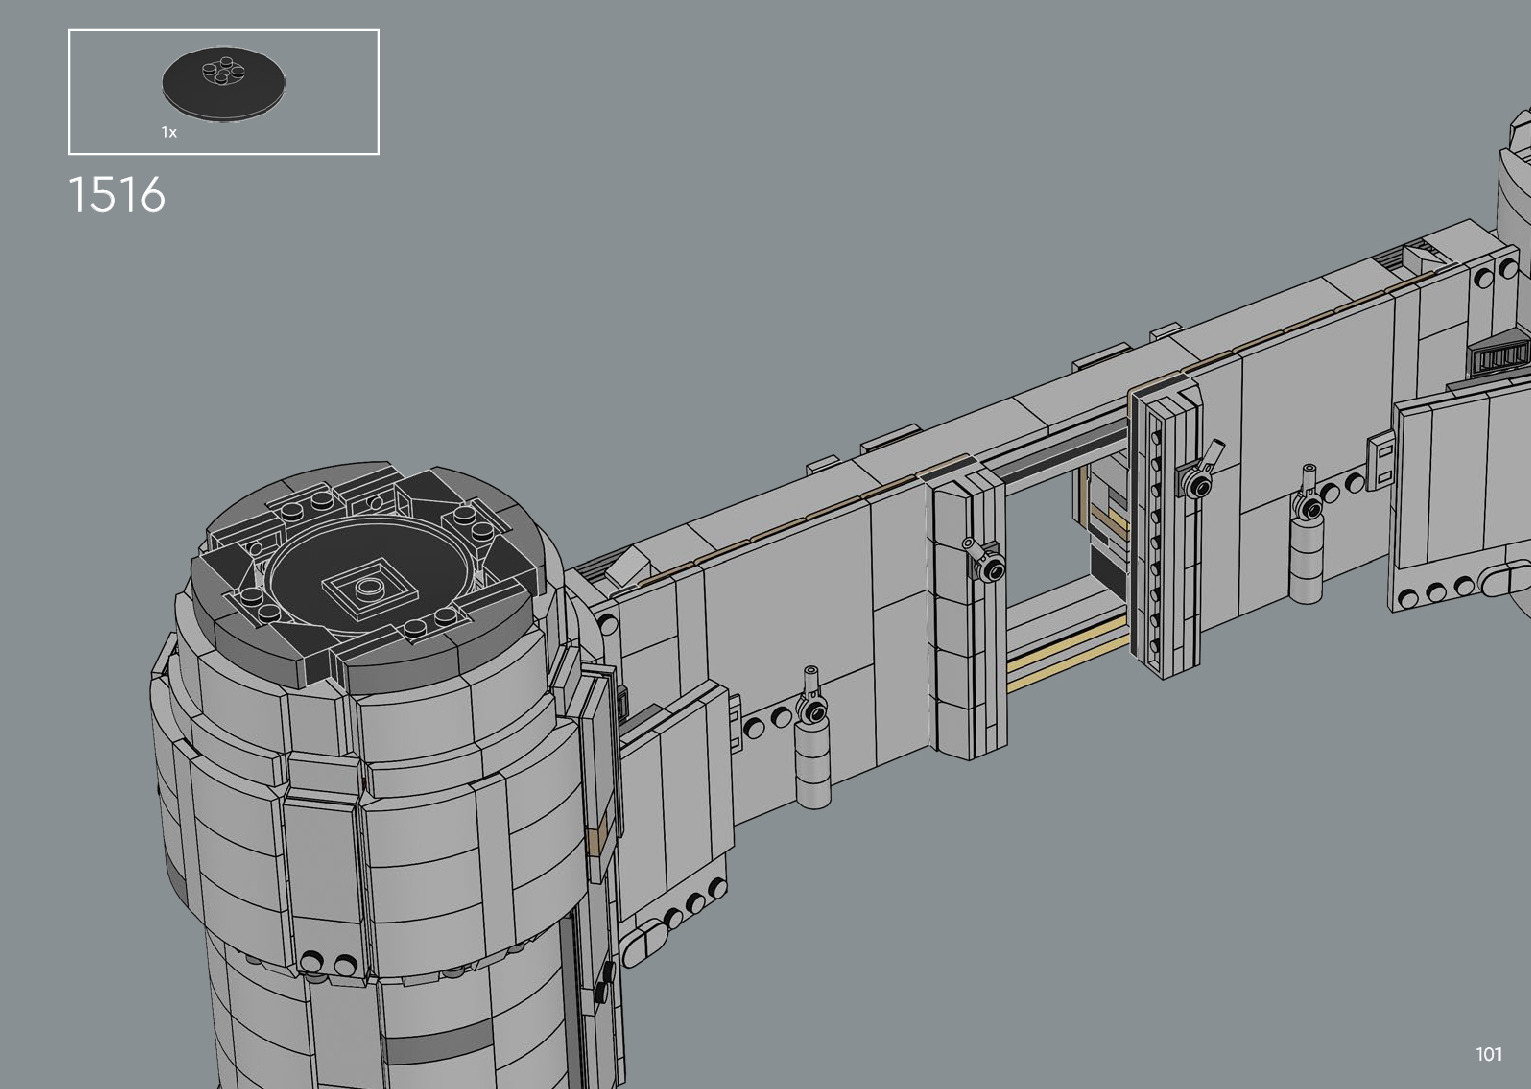This screenshot has height=1089, width=1531.
Task: Select the small tan piece on the tower side
Action: tap(597, 836)
